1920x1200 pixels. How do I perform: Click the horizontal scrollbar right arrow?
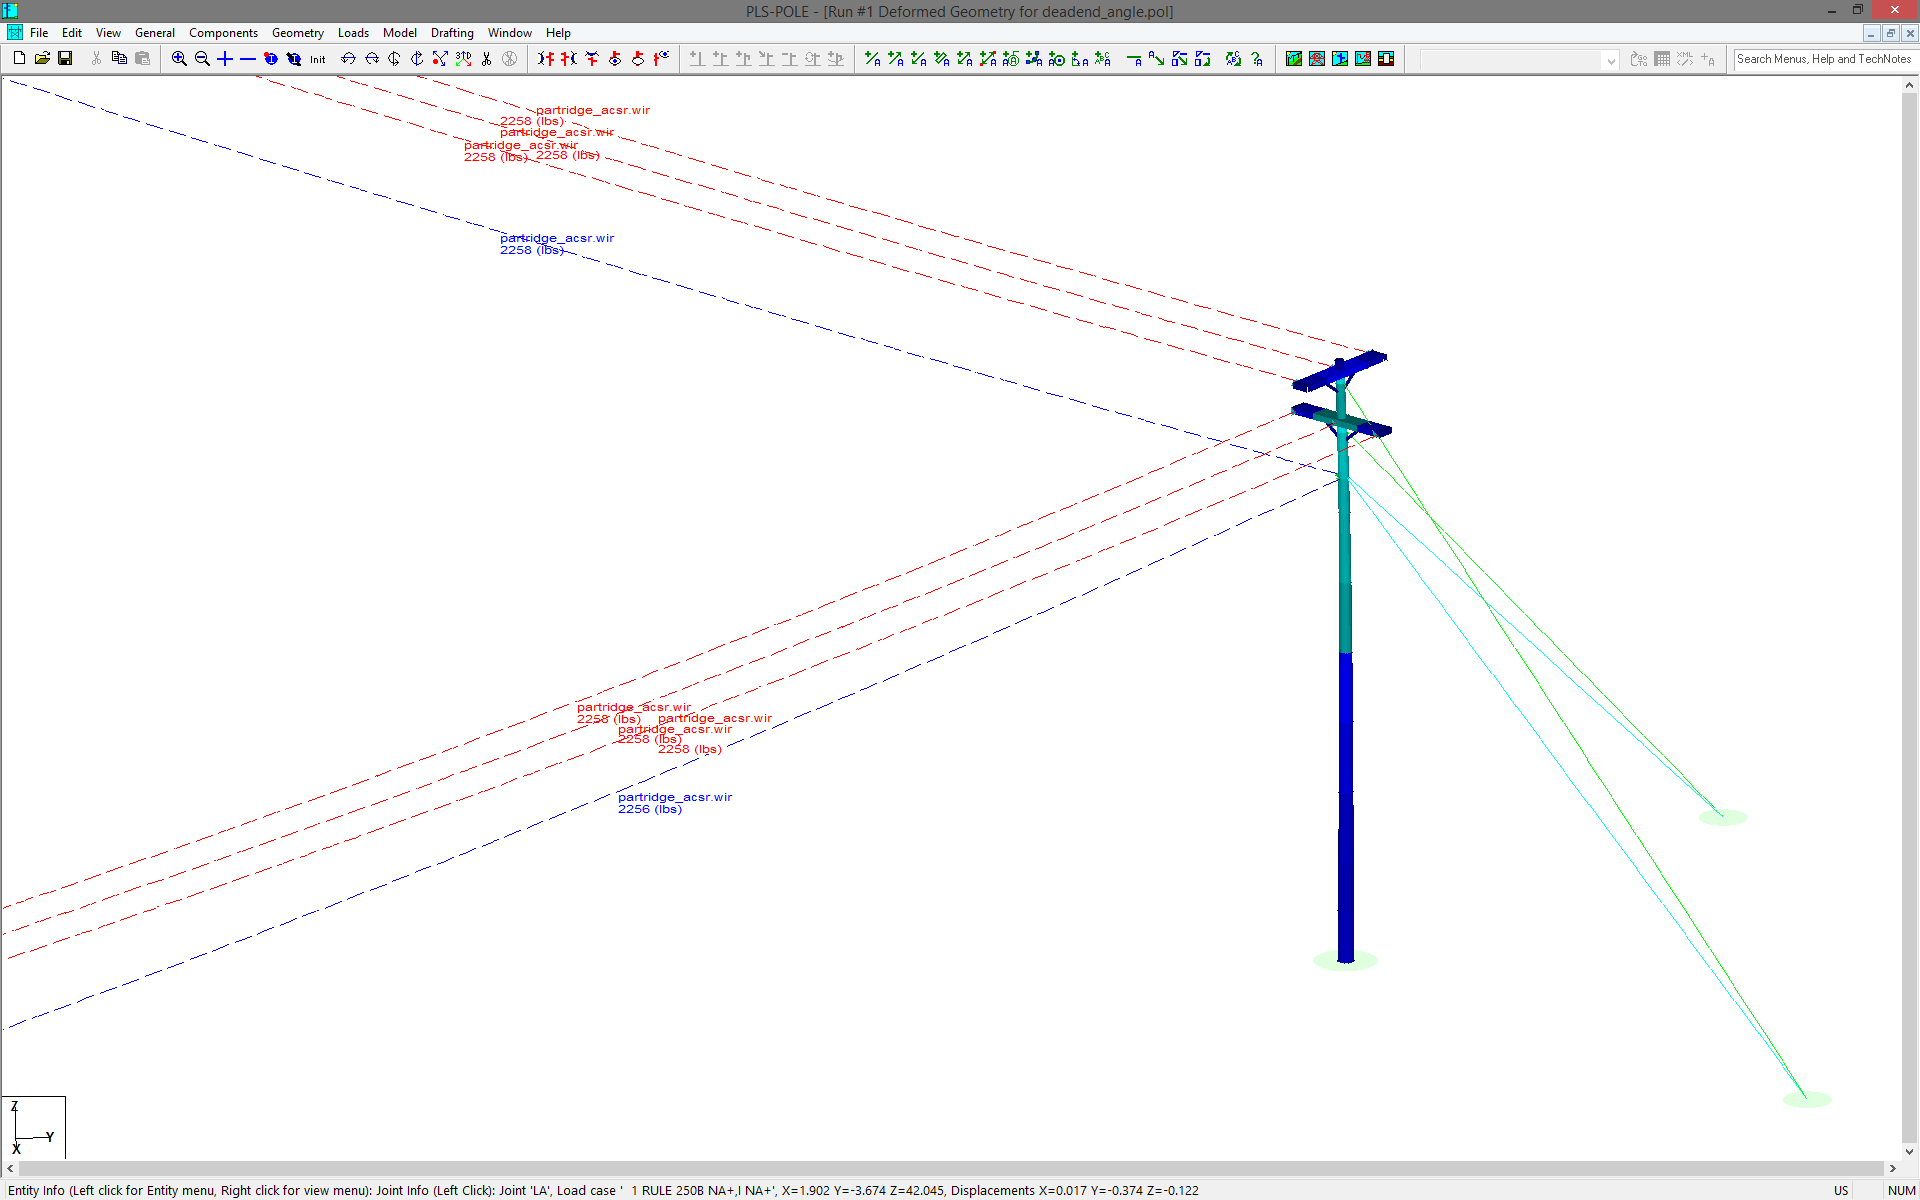tap(1892, 1168)
